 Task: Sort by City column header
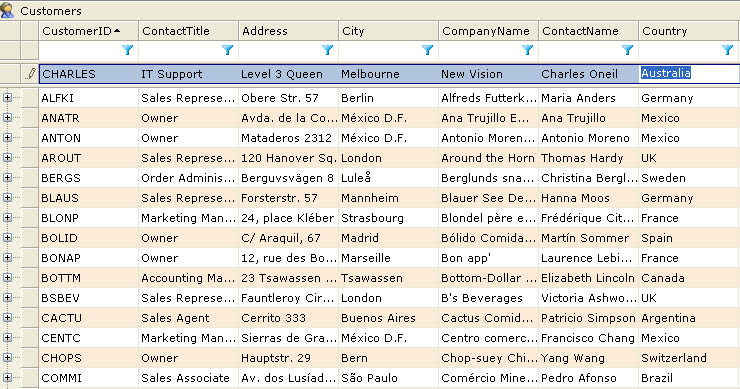click(389, 31)
